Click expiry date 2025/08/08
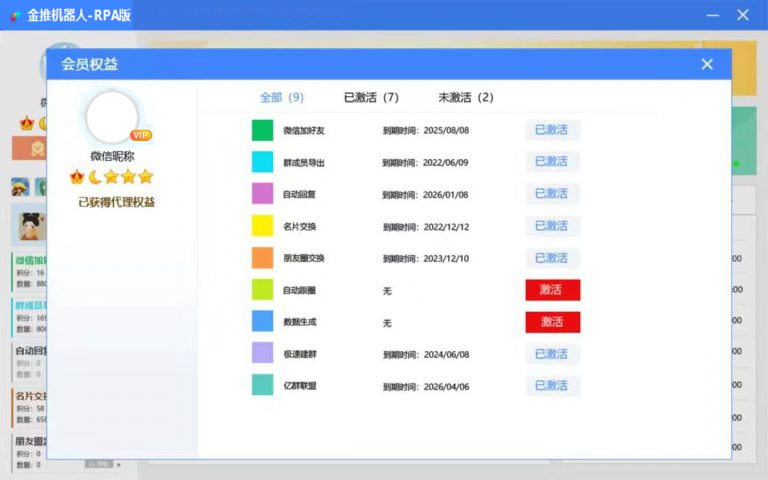 pos(446,131)
